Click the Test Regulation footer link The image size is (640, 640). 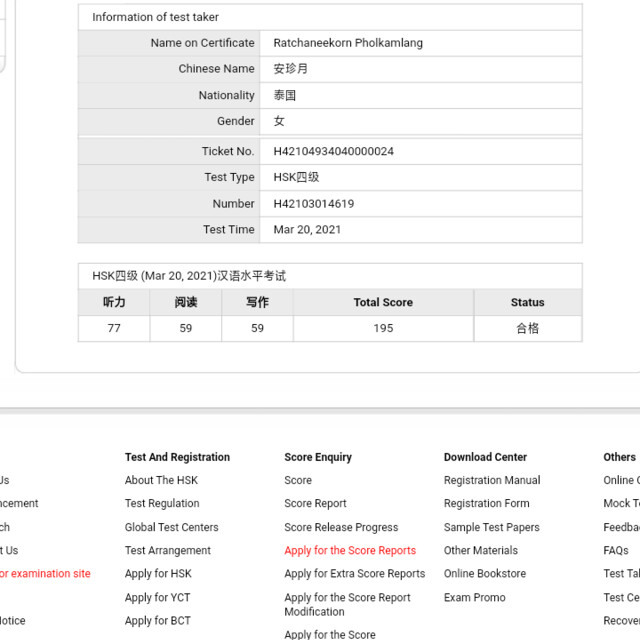pyautogui.click(x=162, y=504)
